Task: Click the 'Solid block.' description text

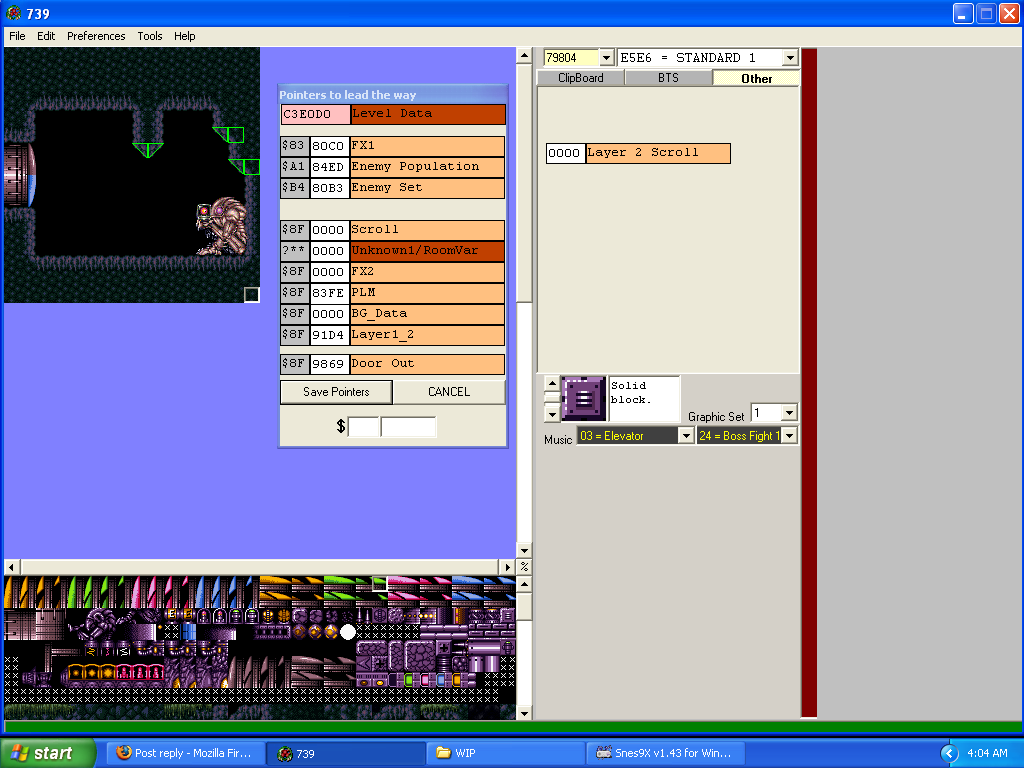Action: tap(632, 392)
